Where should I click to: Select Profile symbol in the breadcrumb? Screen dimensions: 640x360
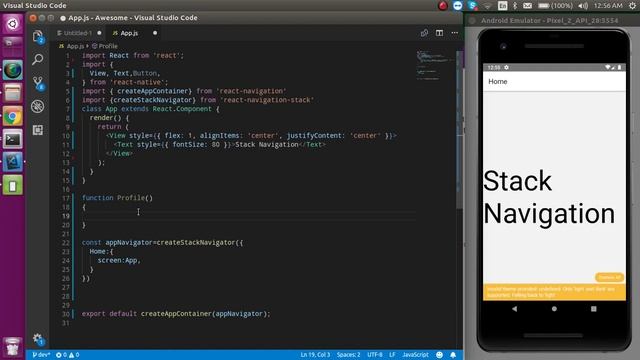[105, 46]
